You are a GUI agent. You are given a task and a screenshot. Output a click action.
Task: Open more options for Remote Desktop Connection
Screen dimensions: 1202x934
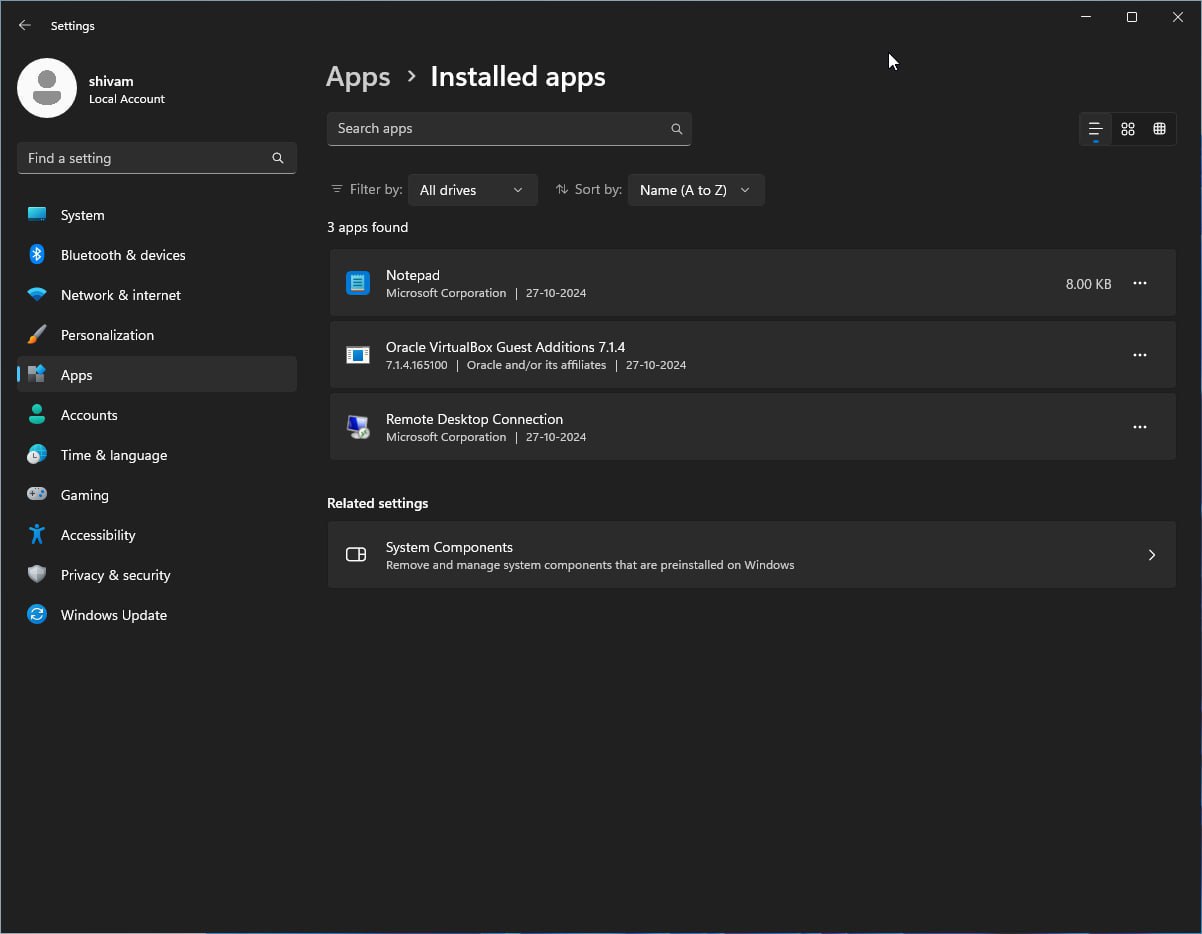[x=1140, y=427]
